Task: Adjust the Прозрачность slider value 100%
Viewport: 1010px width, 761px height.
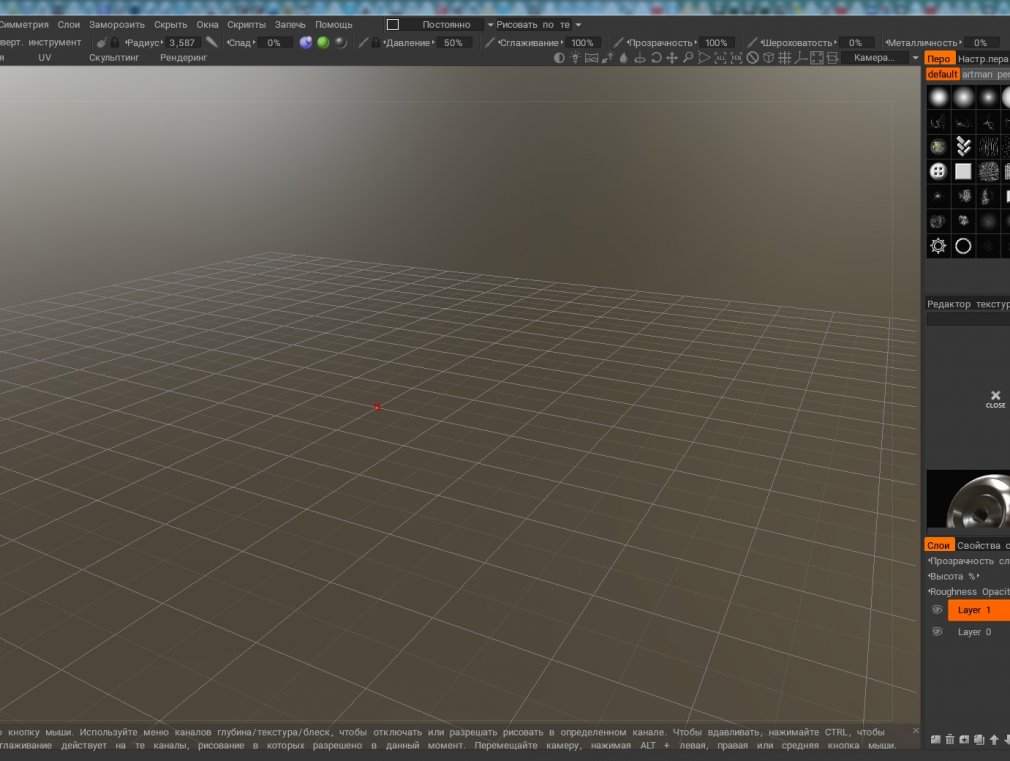Action: click(716, 43)
